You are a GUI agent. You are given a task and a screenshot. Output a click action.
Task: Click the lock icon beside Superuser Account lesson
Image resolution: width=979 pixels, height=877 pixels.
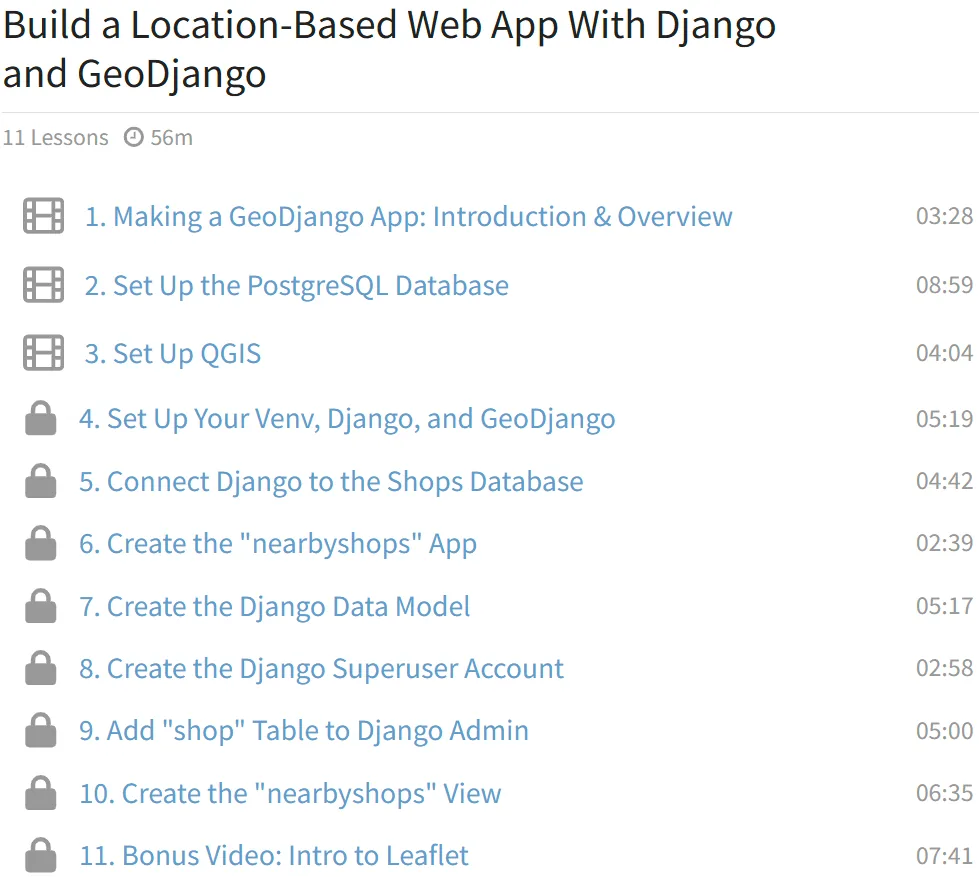[41, 668]
